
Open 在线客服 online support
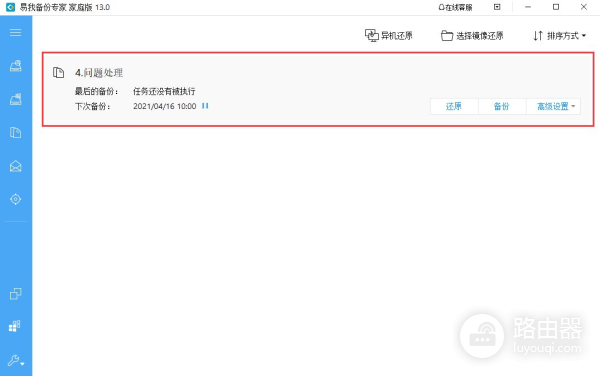point(455,7)
